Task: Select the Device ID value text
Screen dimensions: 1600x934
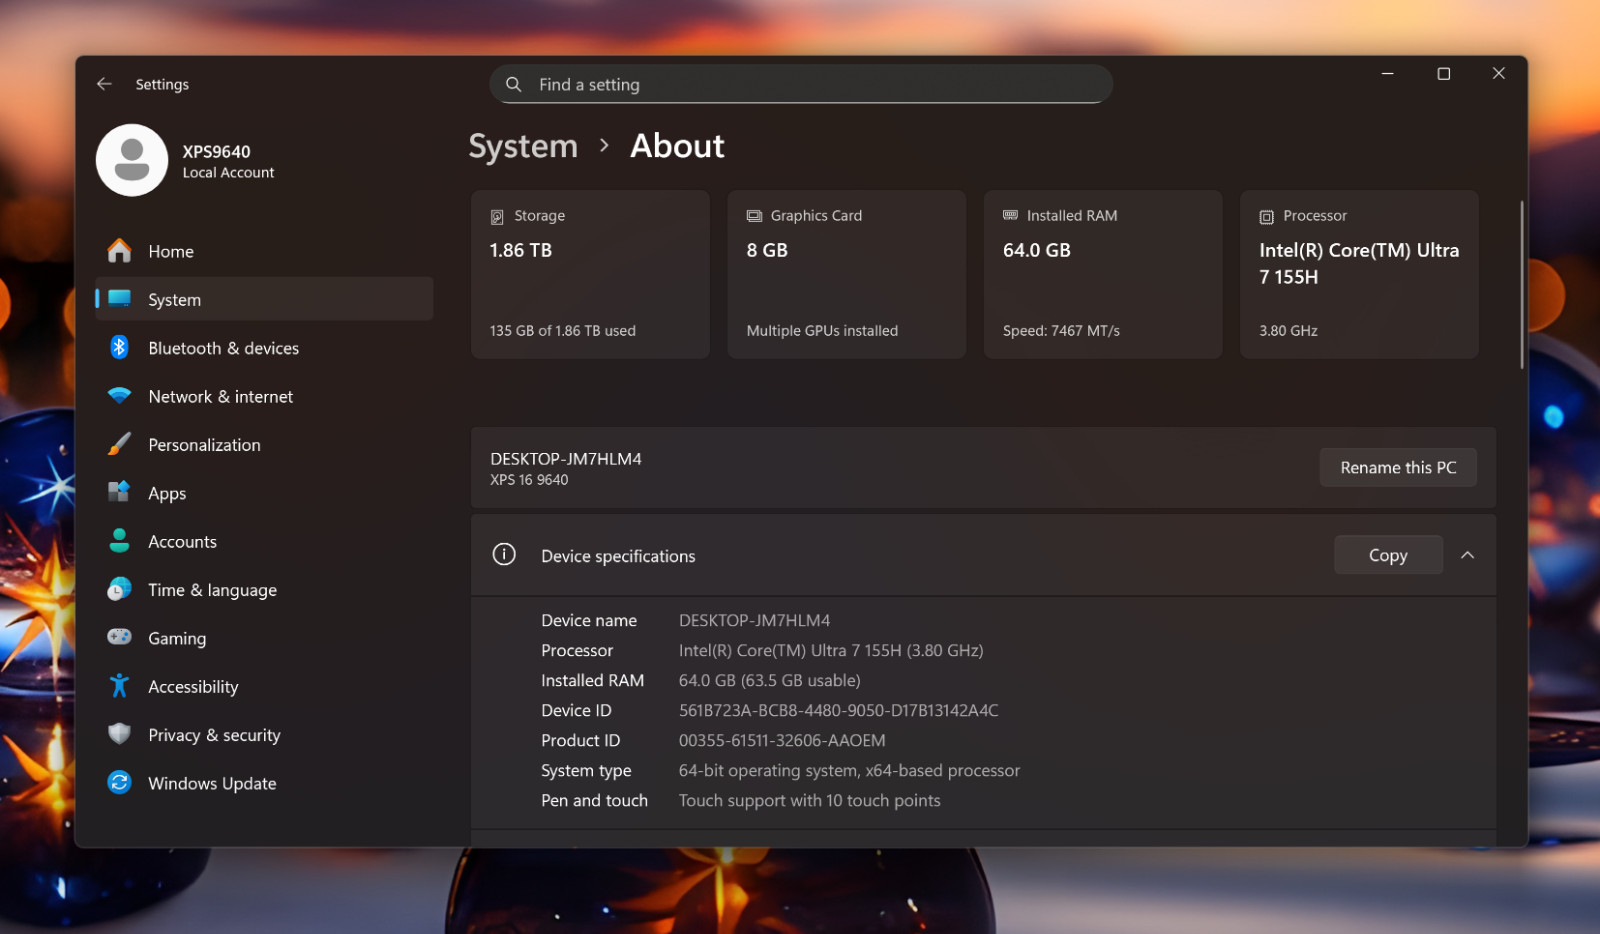Action: pyautogui.click(x=838, y=710)
